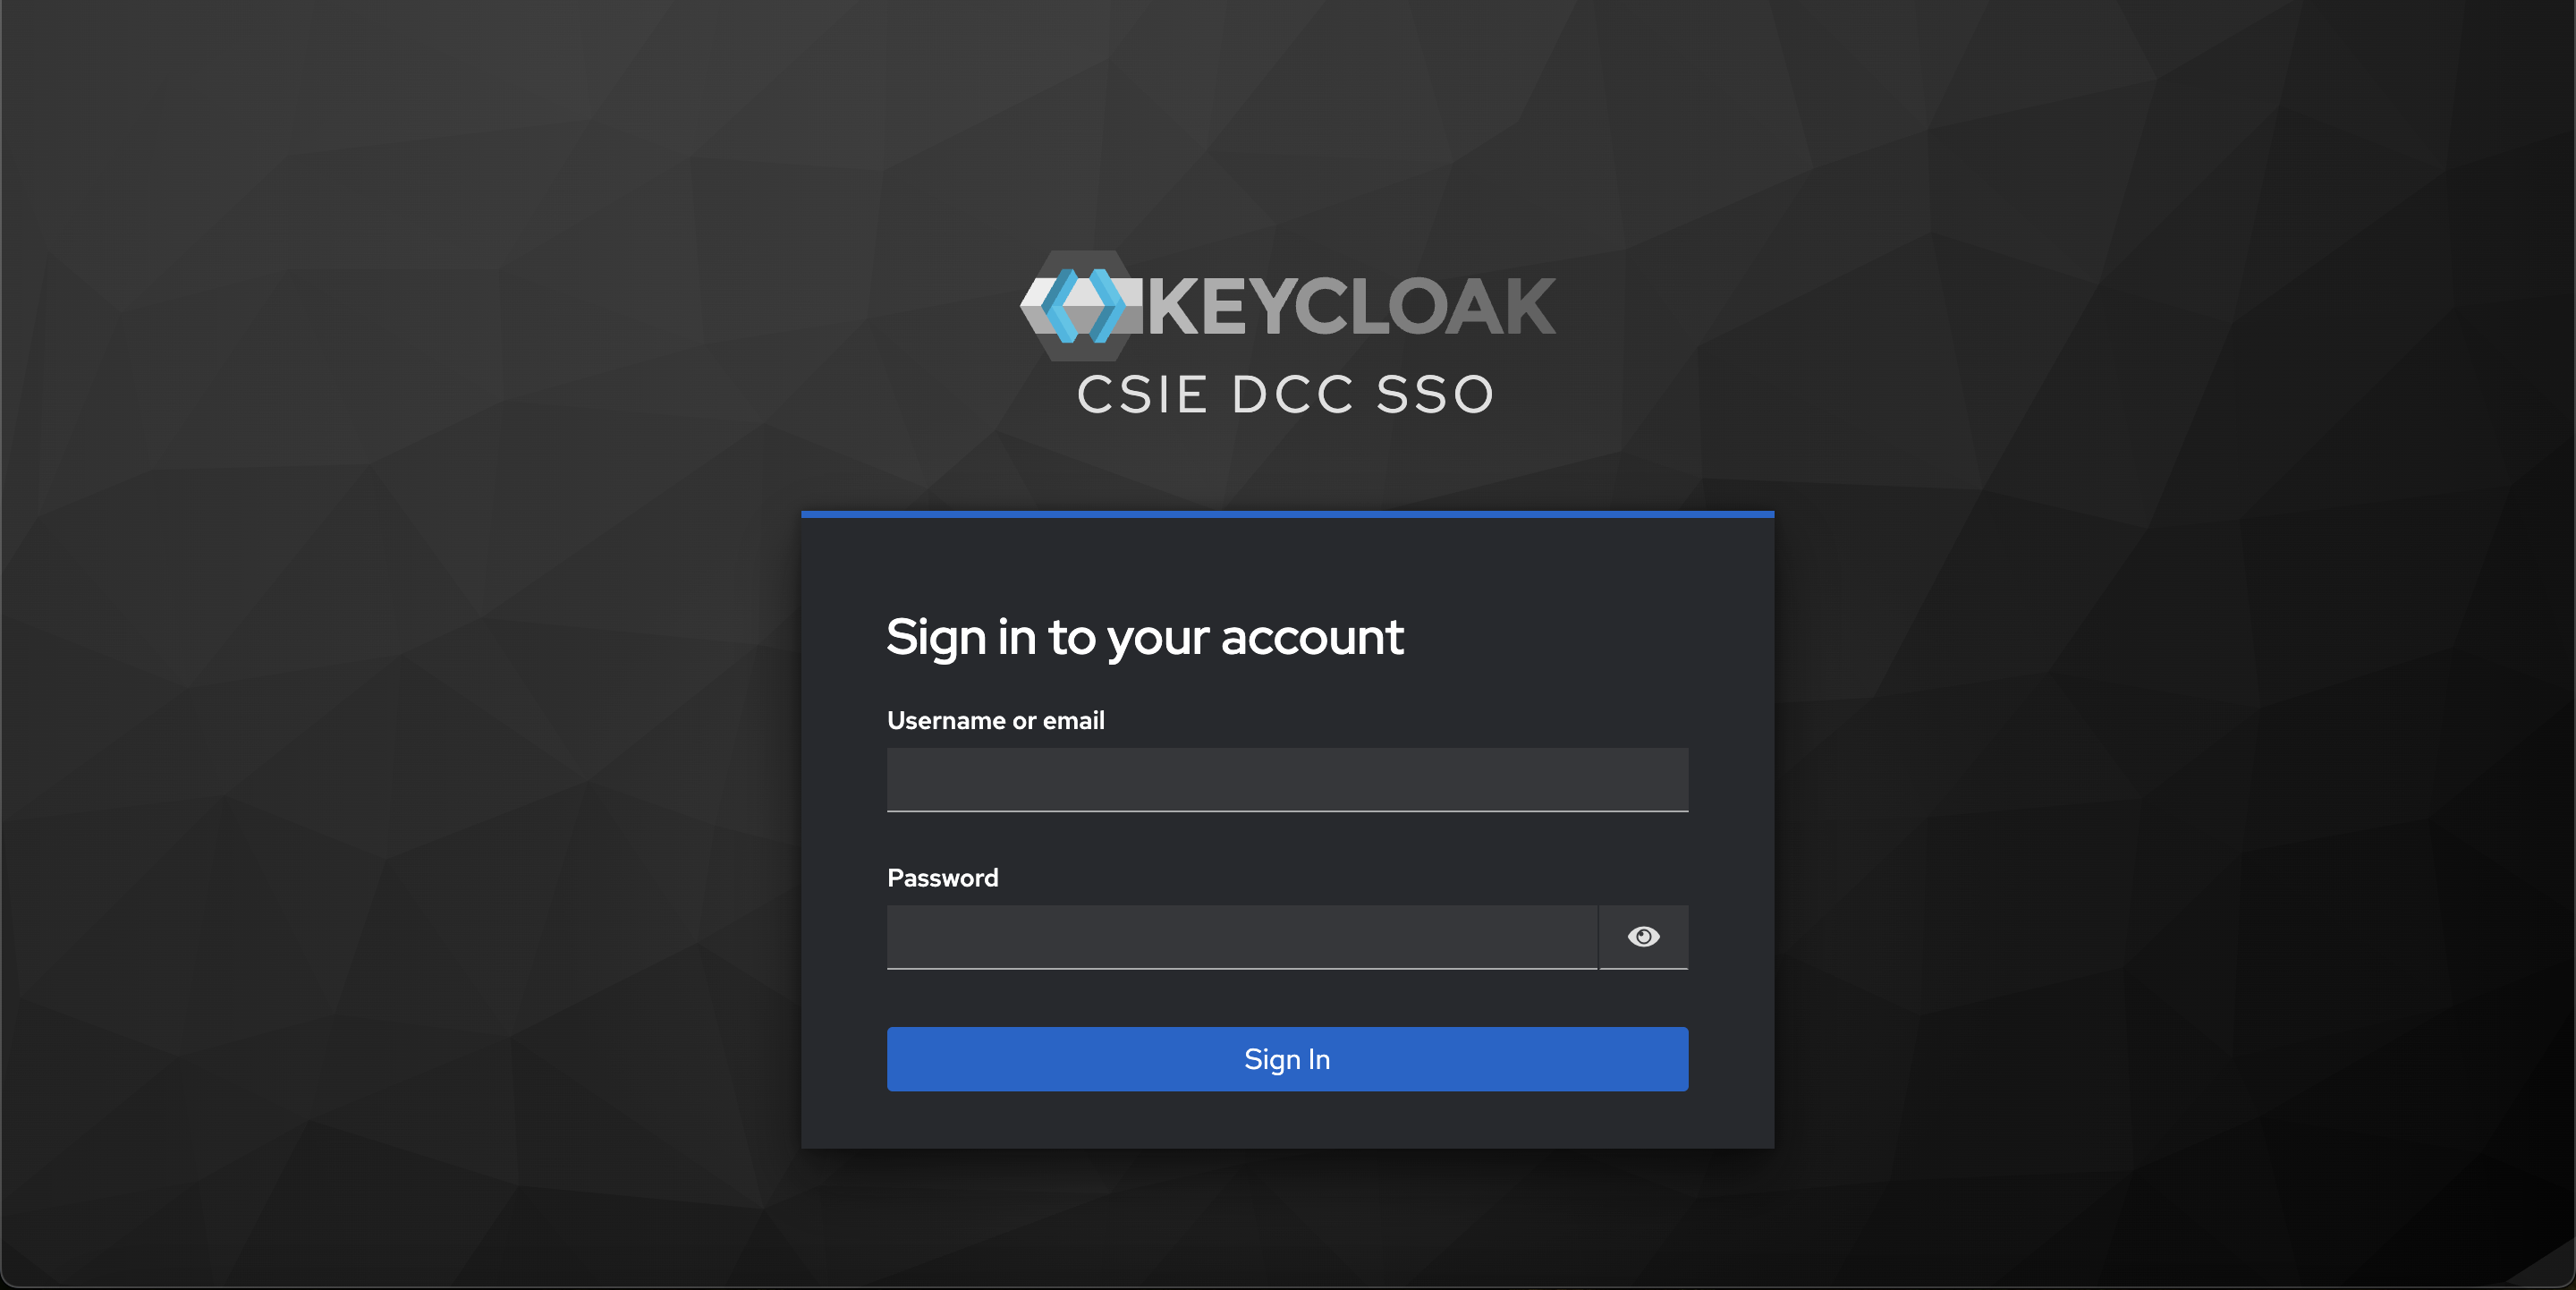Click the 'Password' label
2576x1290 pixels.
(943, 878)
